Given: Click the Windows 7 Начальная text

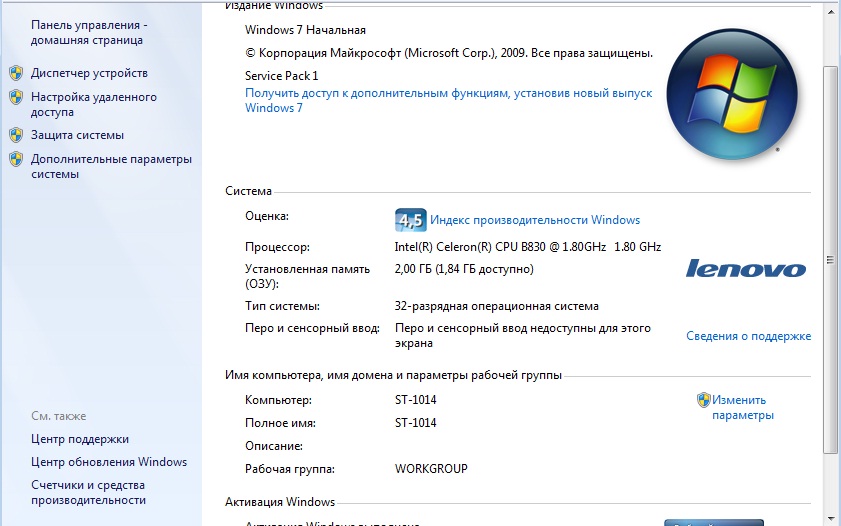Looking at the screenshot, I should pos(305,30).
